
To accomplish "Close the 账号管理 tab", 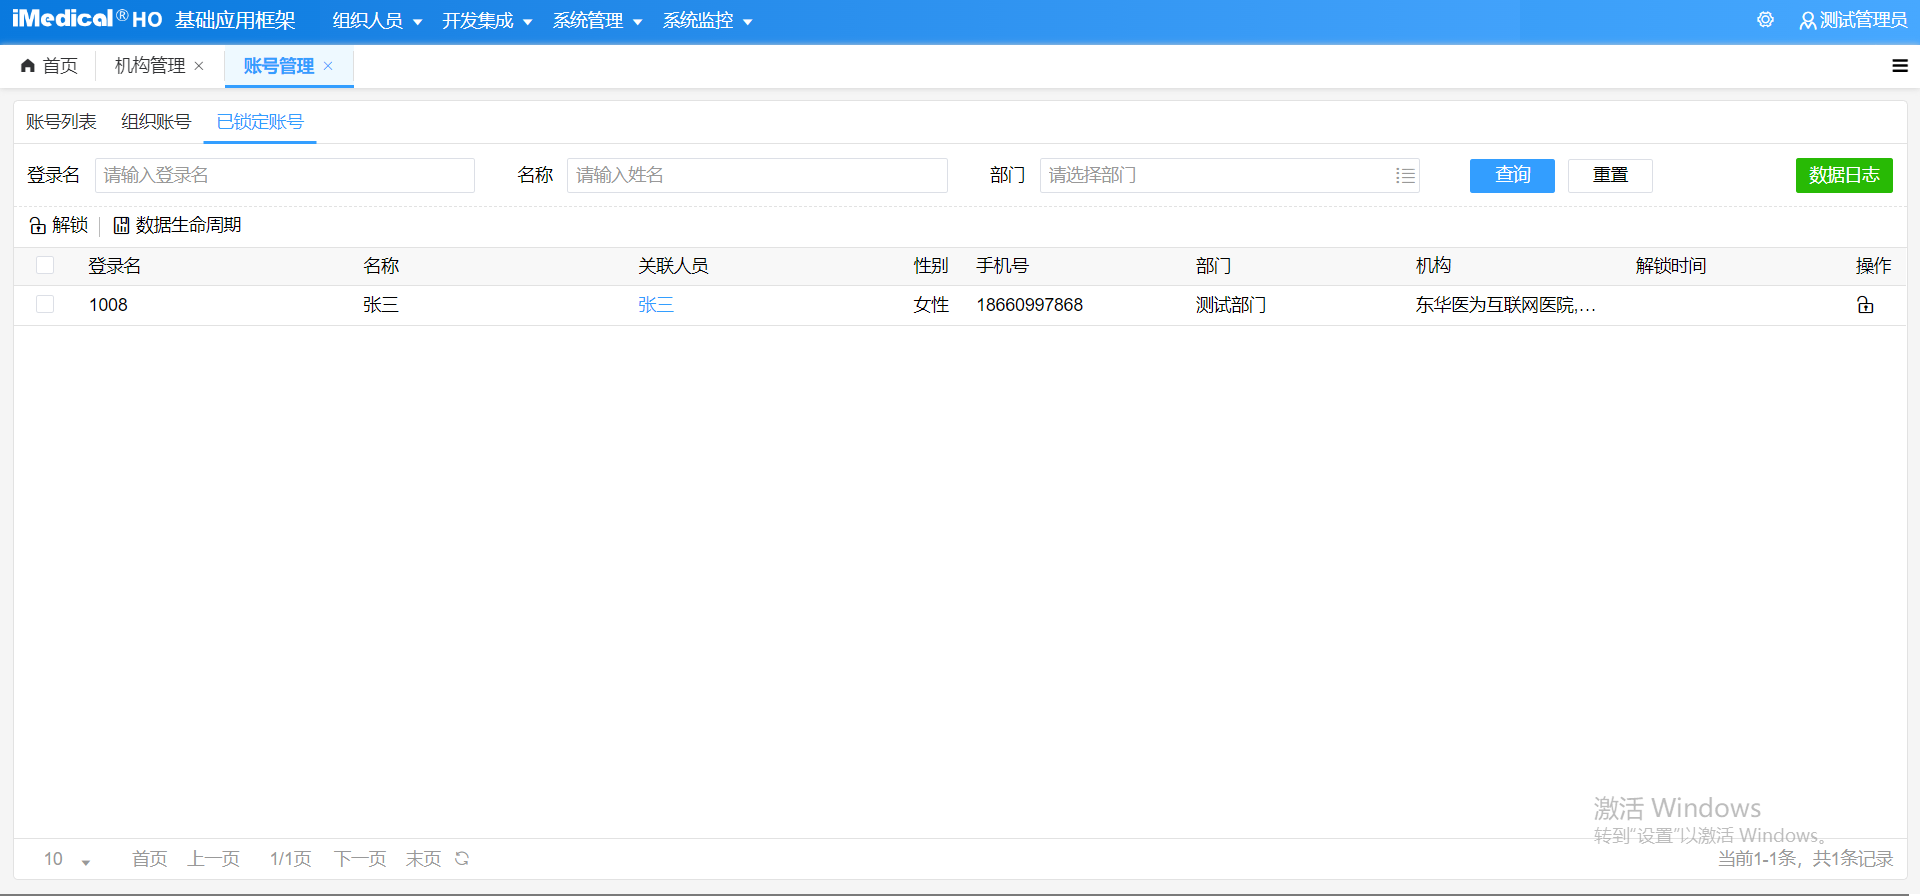I will click(x=328, y=66).
